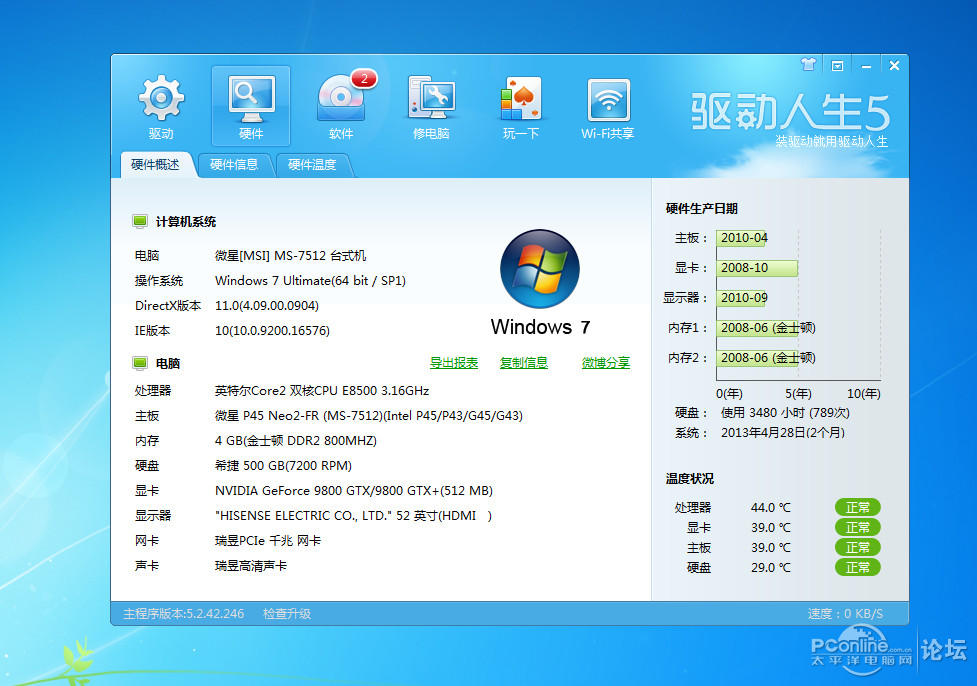Click the 正常 badge for 主板 temperature
The image size is (977, 686).
(857, 547)
